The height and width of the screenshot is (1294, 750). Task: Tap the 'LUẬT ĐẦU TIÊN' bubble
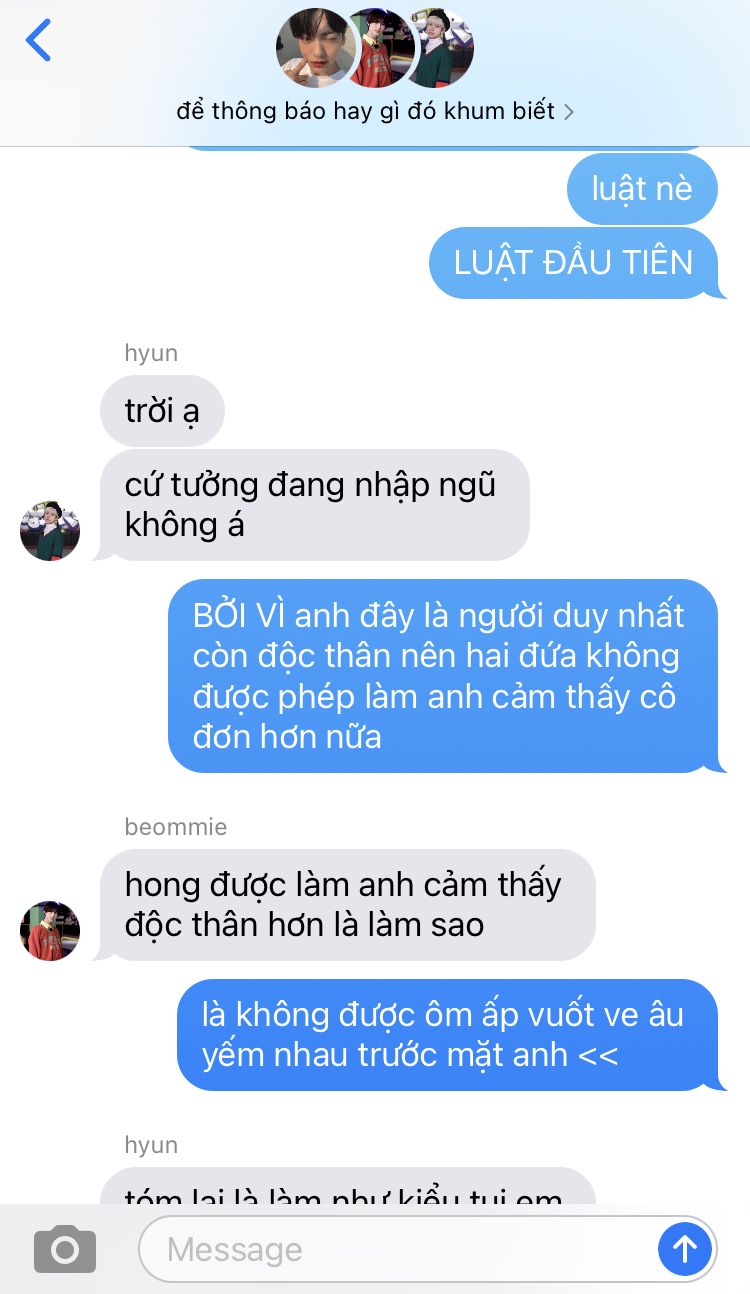[x=574, y=263]
